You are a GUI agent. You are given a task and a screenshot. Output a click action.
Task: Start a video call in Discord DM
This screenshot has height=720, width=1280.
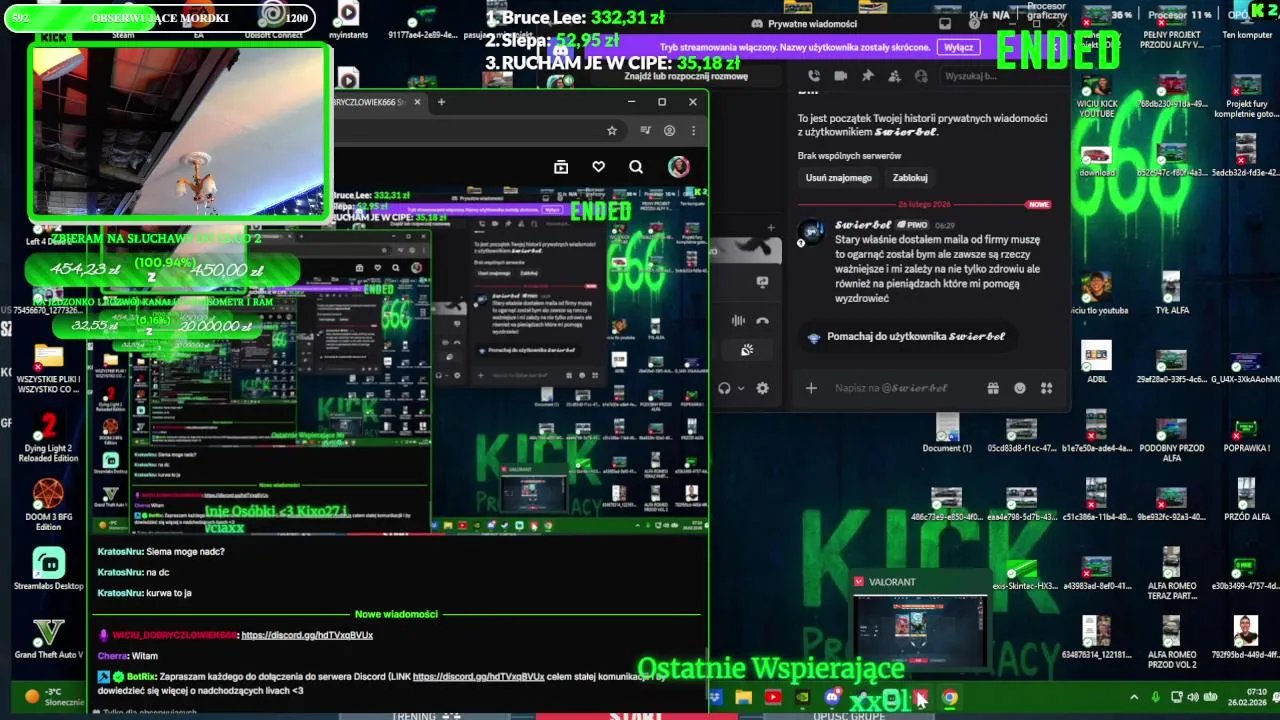click(841, 76)
